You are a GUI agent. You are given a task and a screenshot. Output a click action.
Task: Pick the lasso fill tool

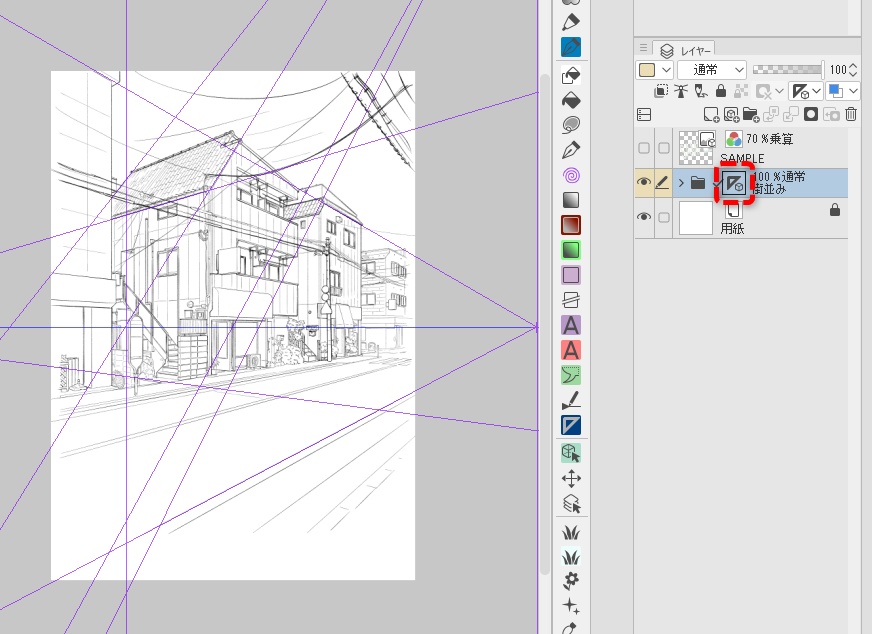tap(571, 125)
